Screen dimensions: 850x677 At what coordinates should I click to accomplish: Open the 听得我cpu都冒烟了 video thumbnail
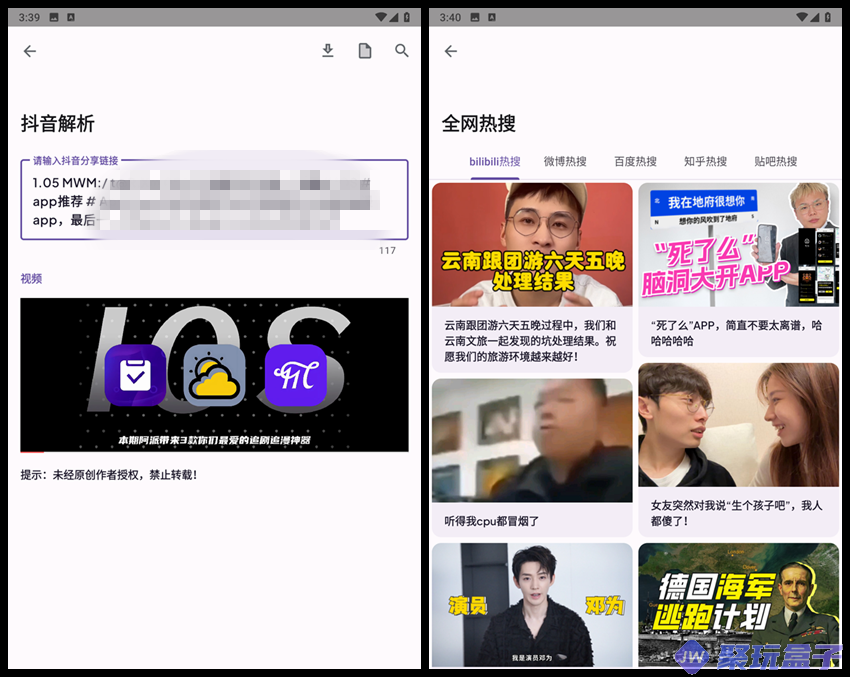click(x=532, y=441)
